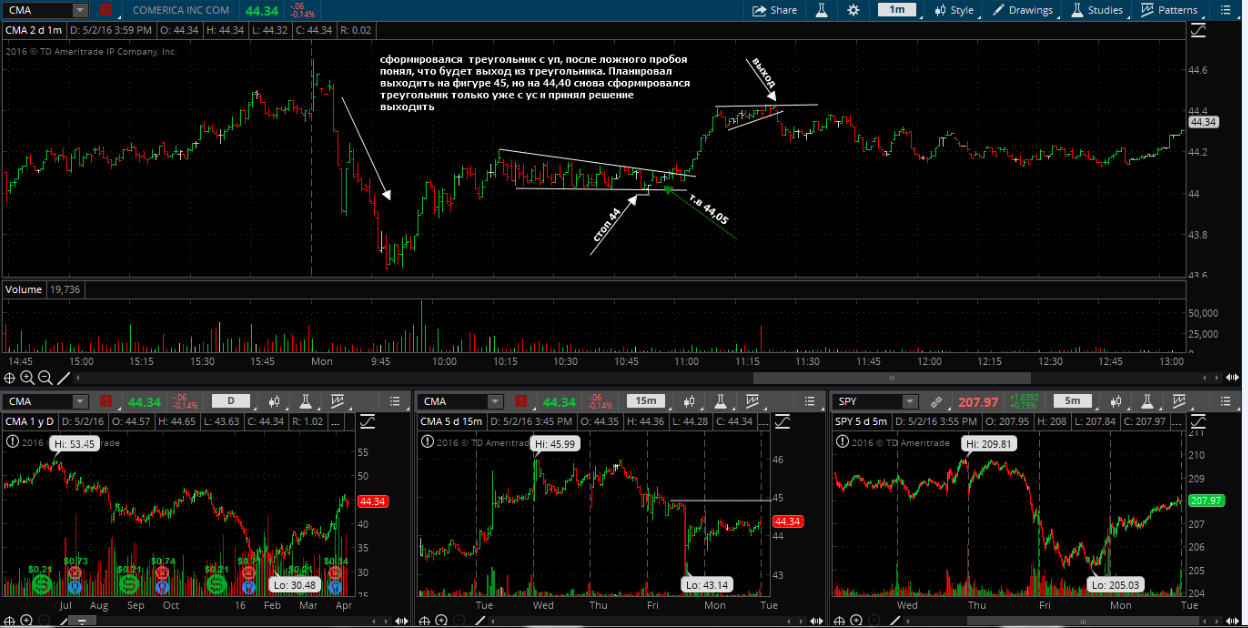Click the info icon in daily chart header
Screen dimensions: 1248x628
click(x=11, y=440)
